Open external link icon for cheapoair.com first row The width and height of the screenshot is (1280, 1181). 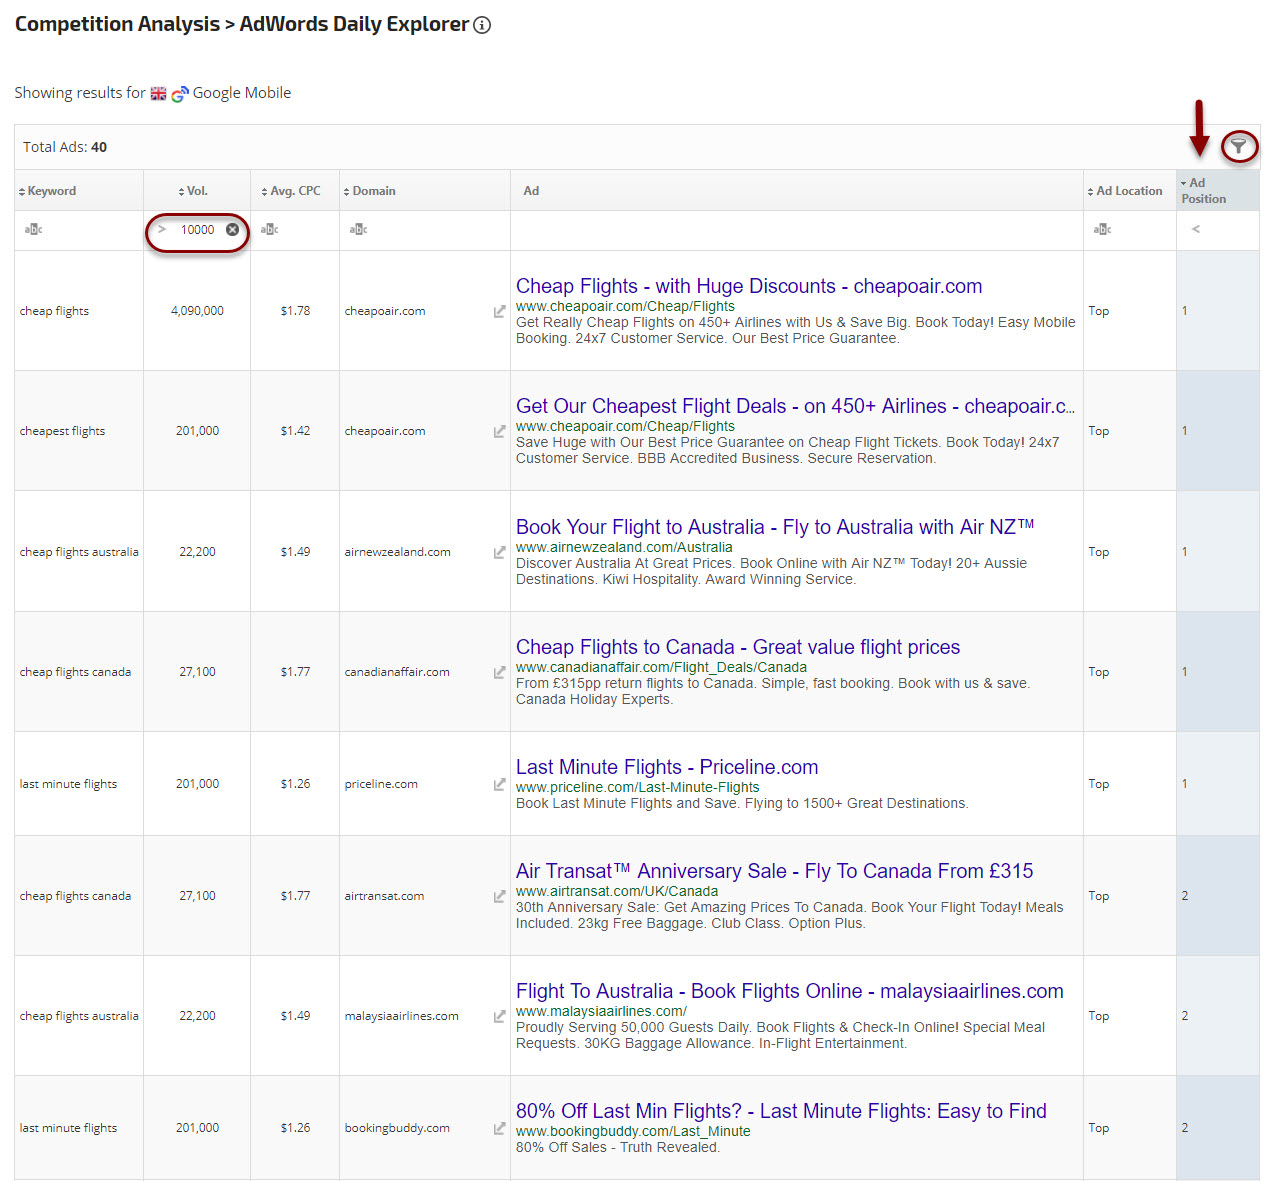499,312
